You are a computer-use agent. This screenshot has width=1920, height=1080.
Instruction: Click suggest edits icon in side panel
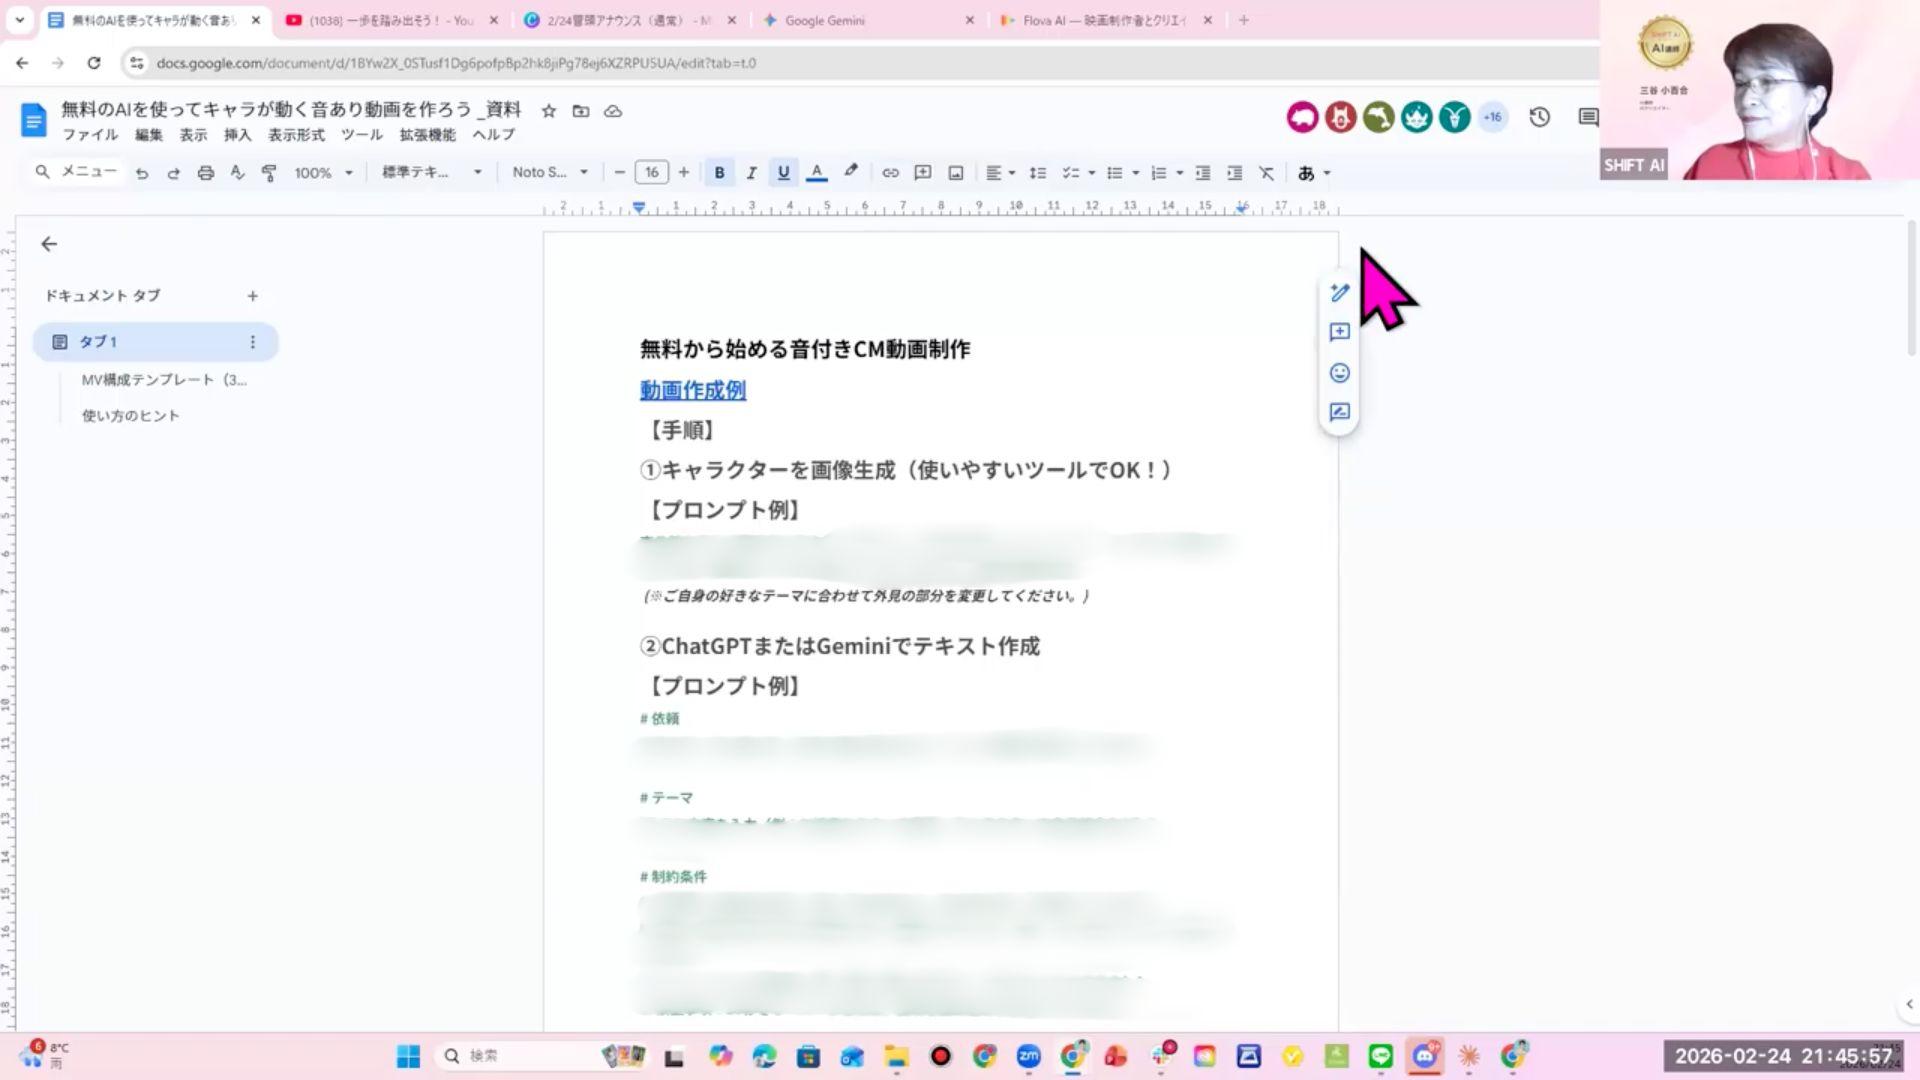pyautogui.click(x=1340, y=413)
